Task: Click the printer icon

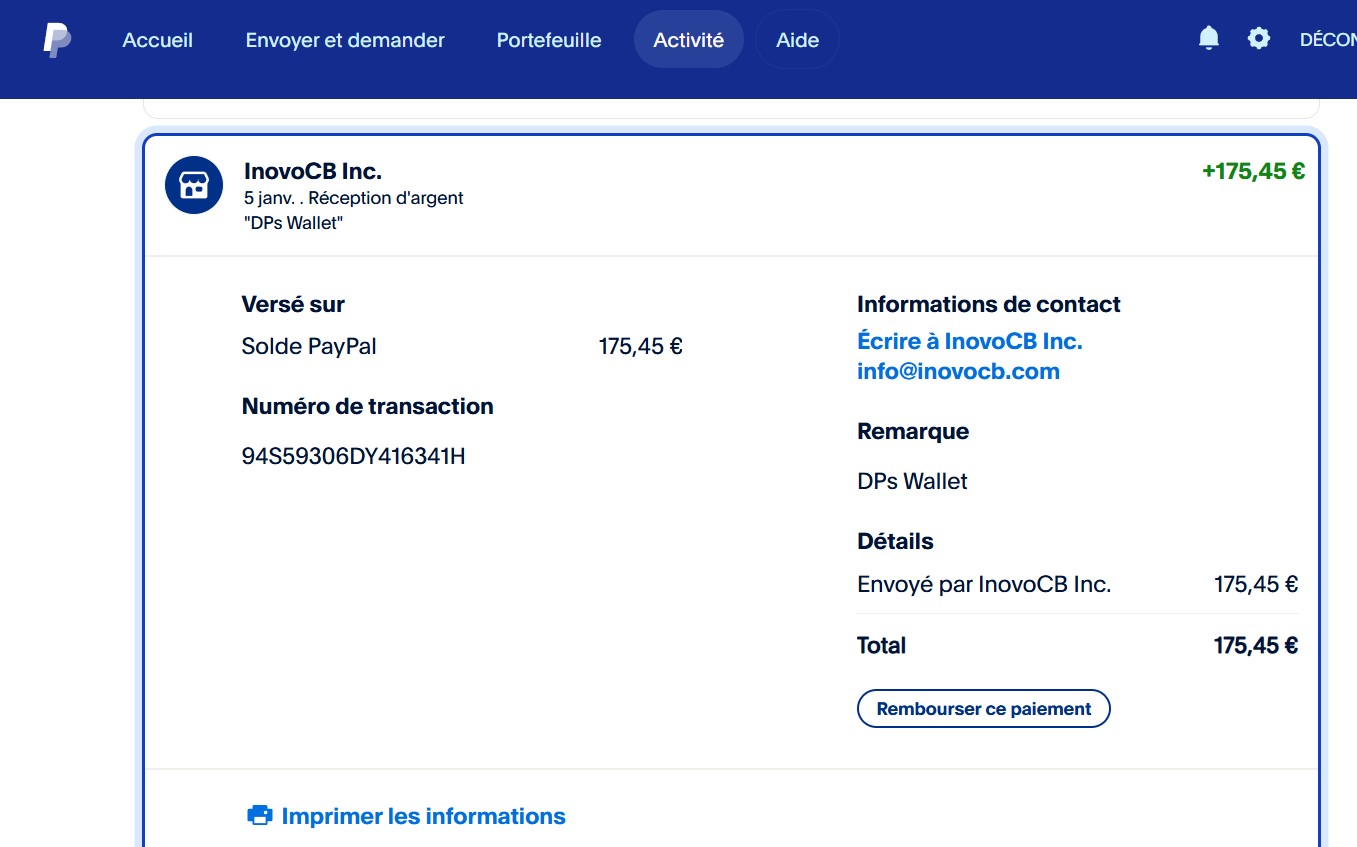Action: point(260,816)
